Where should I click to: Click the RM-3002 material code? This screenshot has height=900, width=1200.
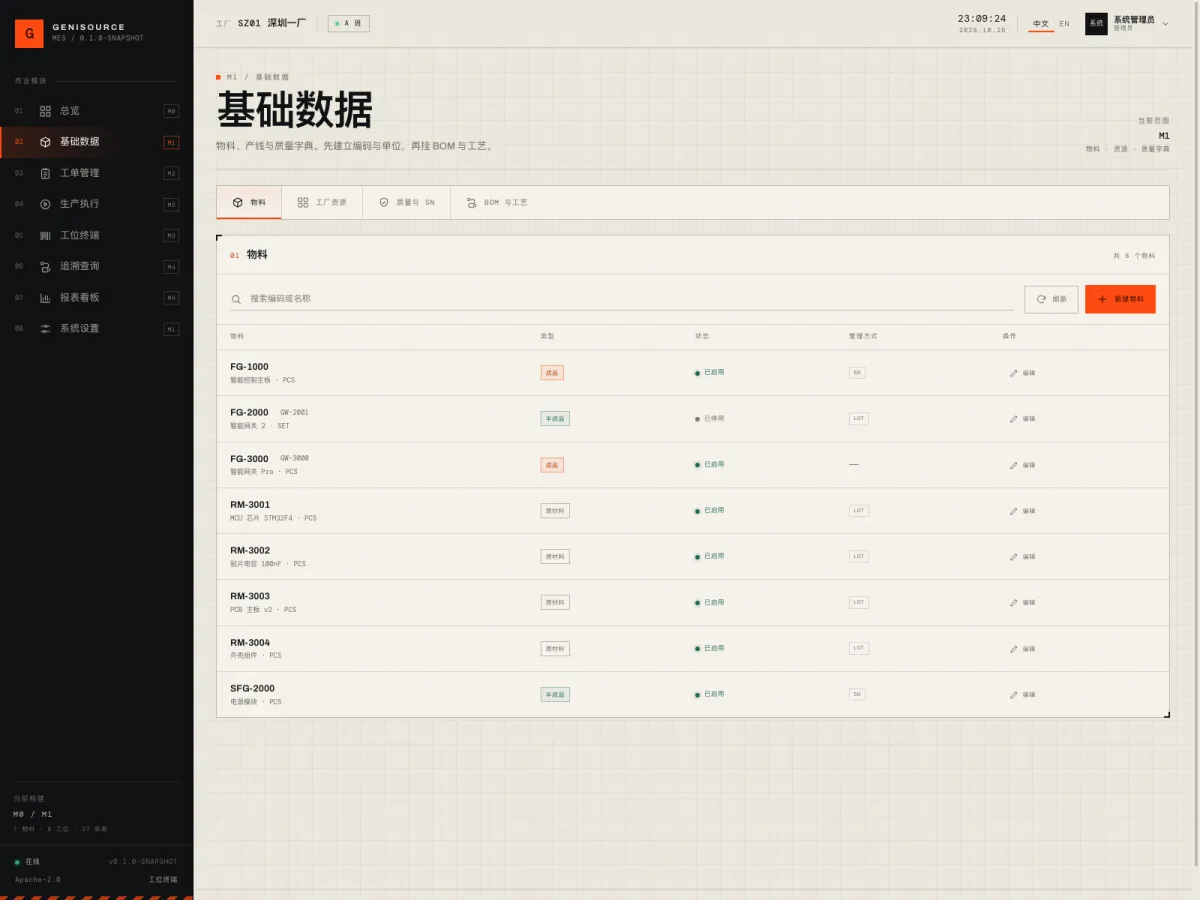(x=250, y=551)
